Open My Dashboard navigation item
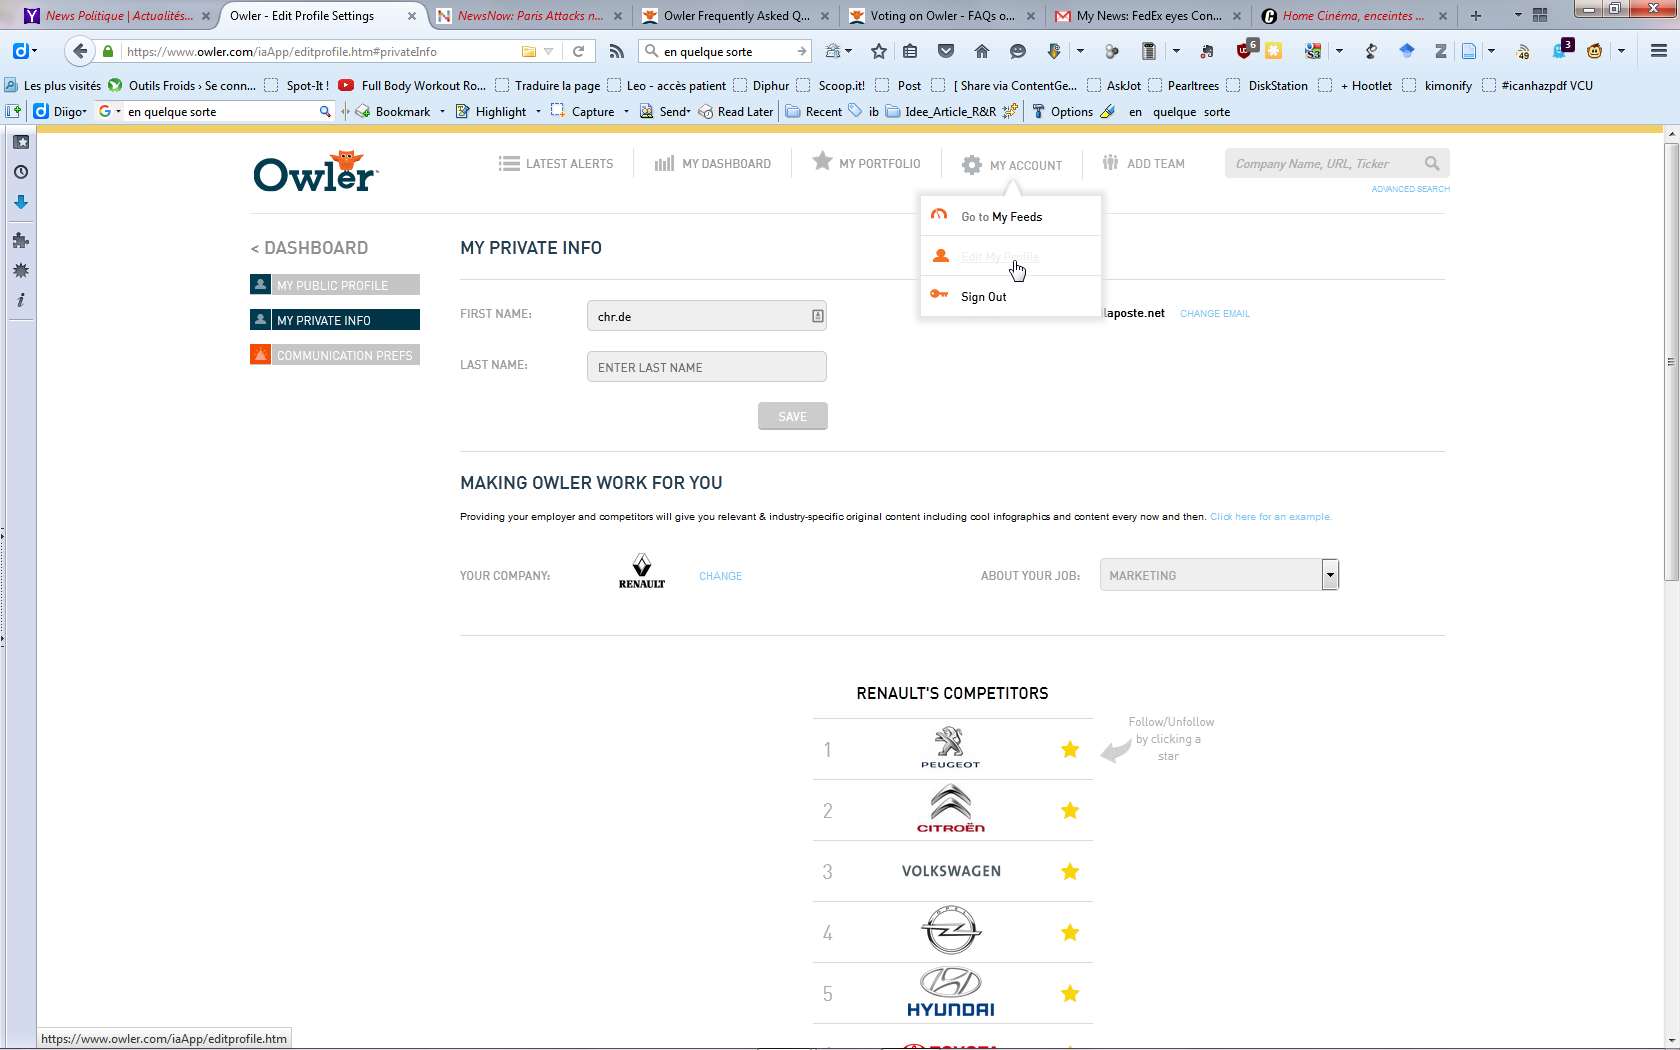1680x1050 pixels. tap(713, 164)
